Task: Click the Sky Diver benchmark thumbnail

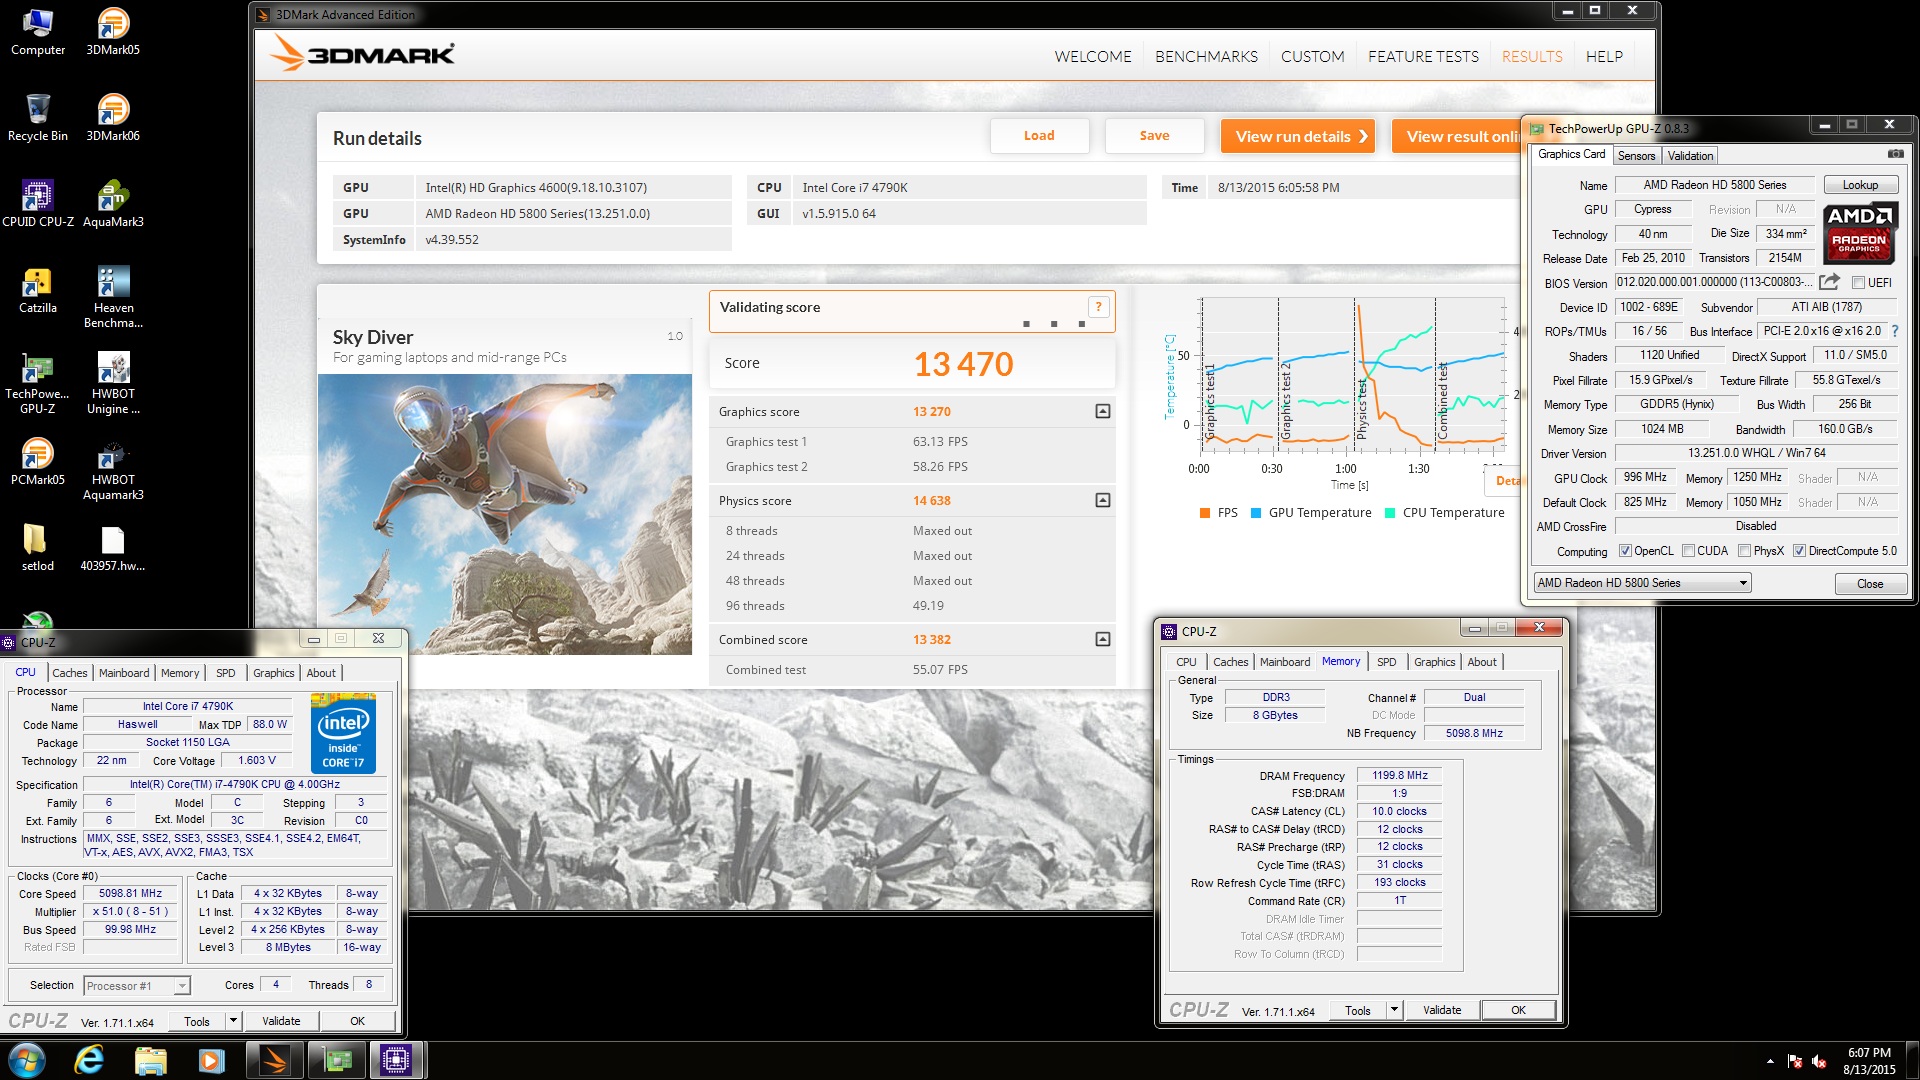Action: pyautogui.click(x=505, y=515)
